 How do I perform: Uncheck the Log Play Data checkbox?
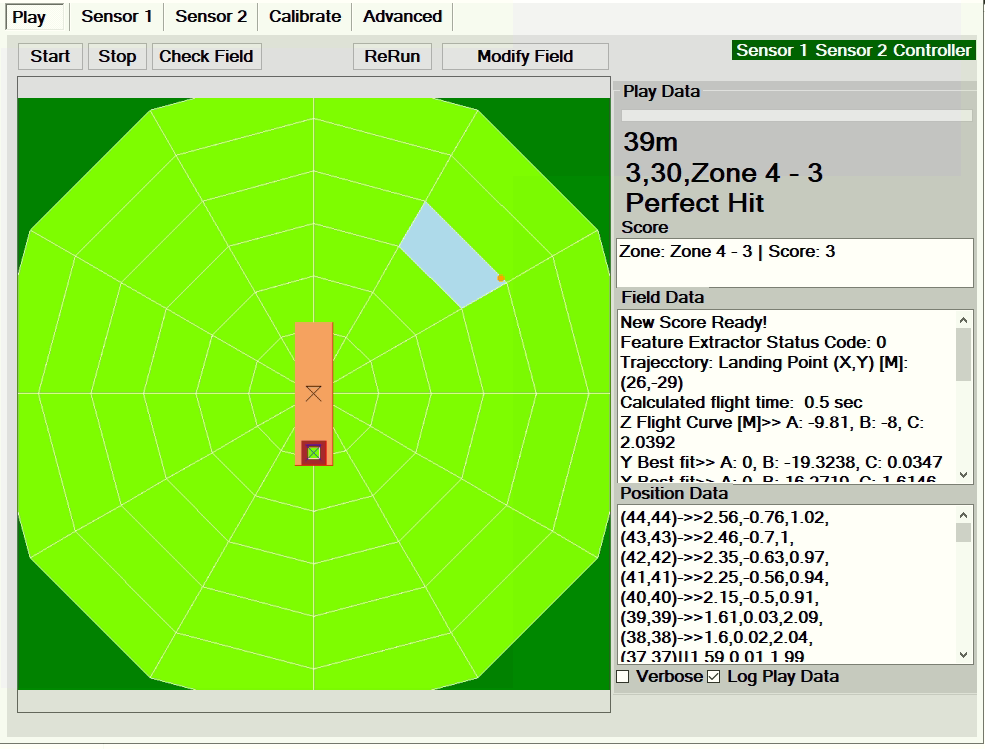(x=713, y=677)
